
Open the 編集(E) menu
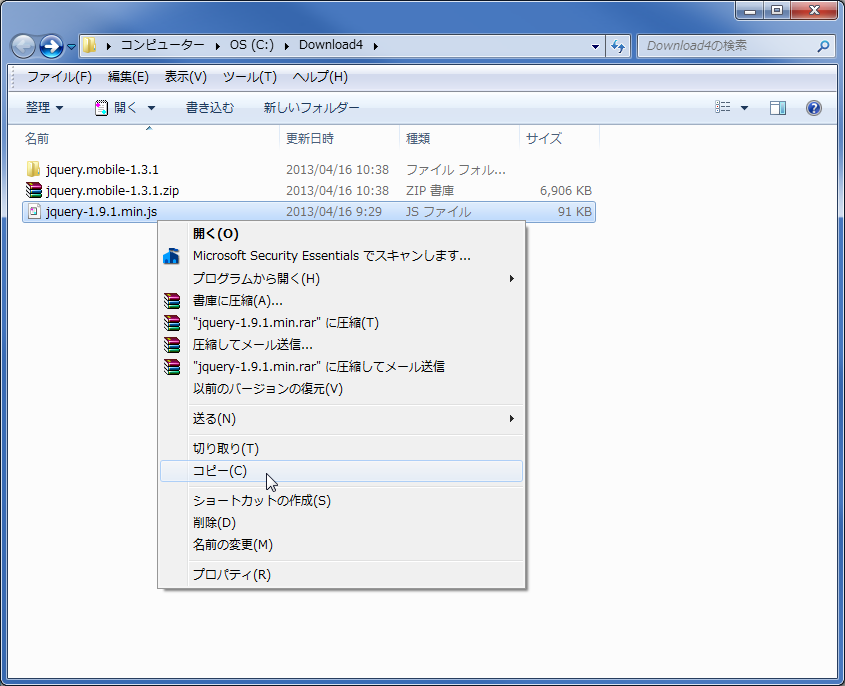click(128, 77)
